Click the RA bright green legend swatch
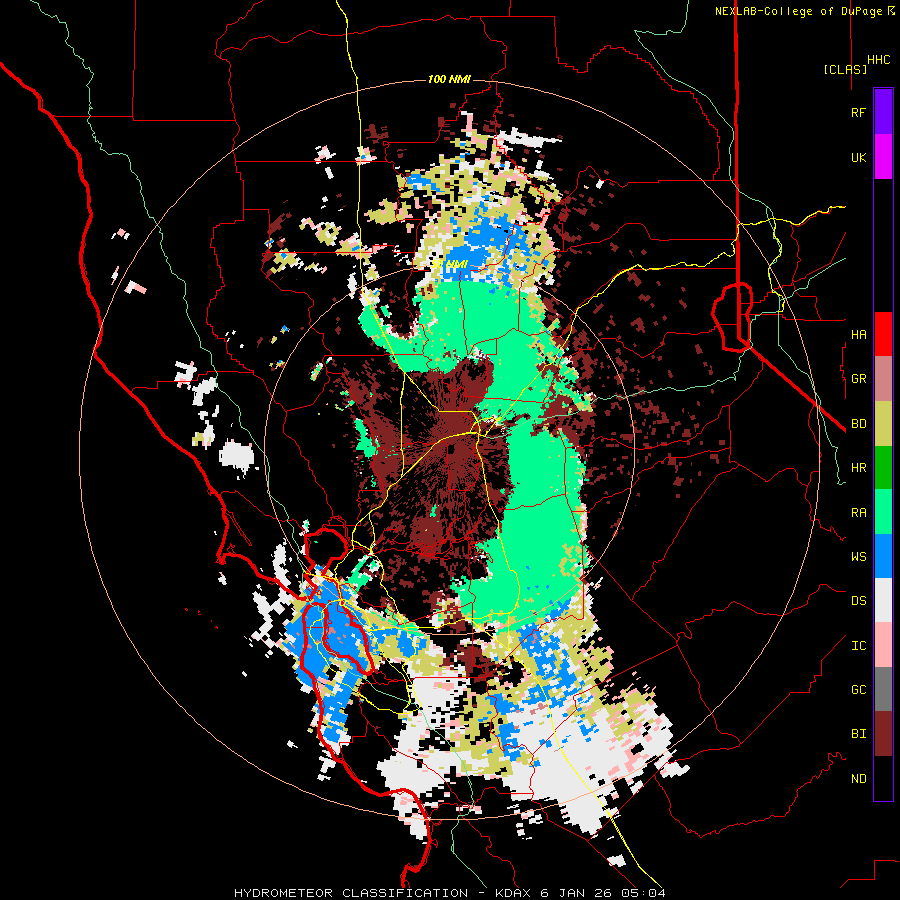 [x=883, y=512]
